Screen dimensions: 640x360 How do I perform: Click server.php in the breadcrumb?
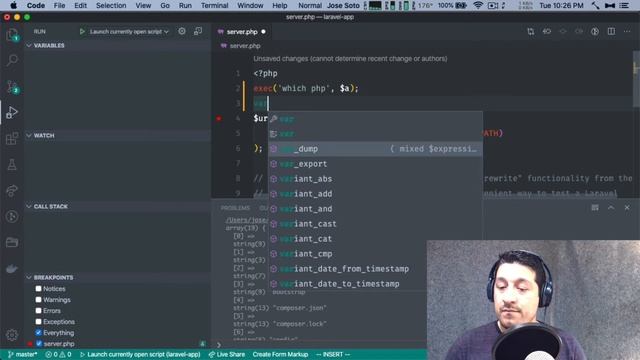[245, 46]
